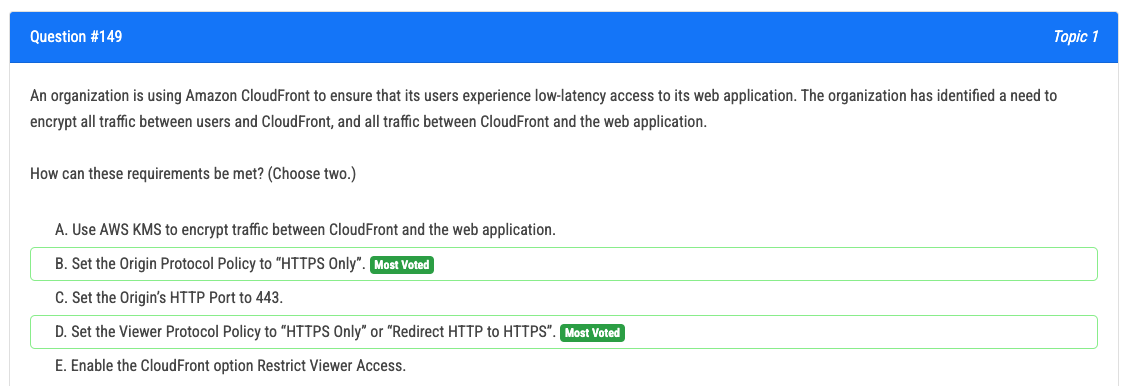Click the Topic 1 label in header

click(x=1075, y=37)
